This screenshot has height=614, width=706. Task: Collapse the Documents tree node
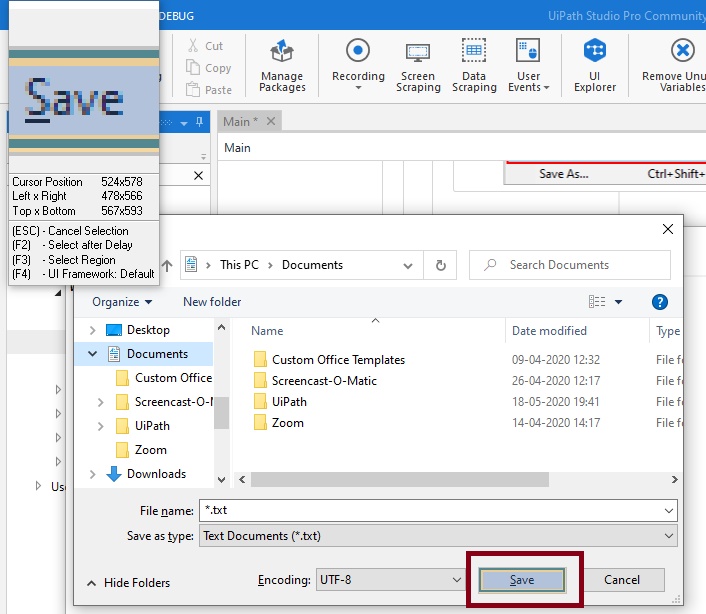point(93,354)
